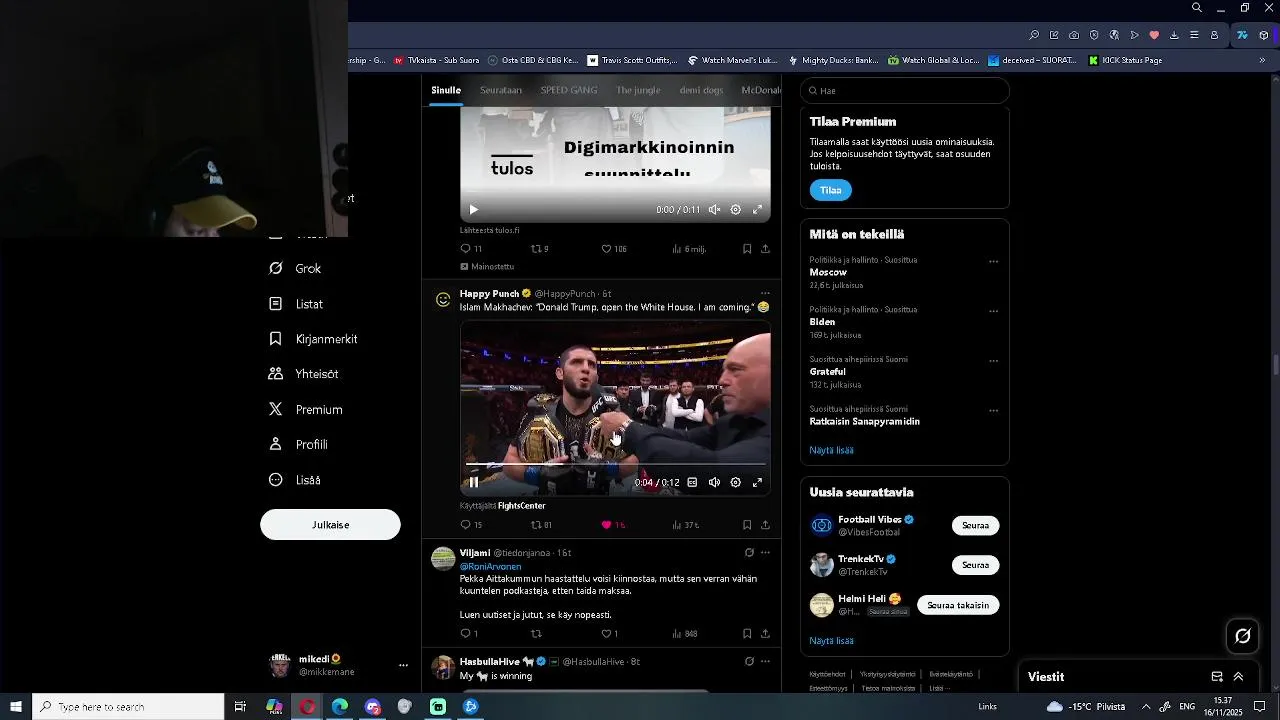Enter fullscreen on tulos.fi ad video
The height and width of the screenshot is (720, 1280).
tap(758, 210)
